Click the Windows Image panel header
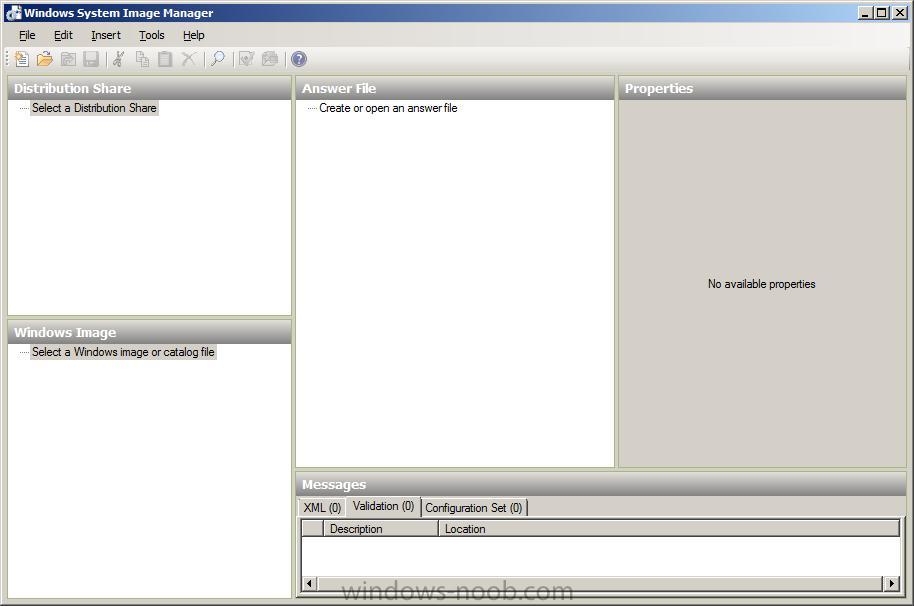Screen dimensions: 914x606 [149, 332]
